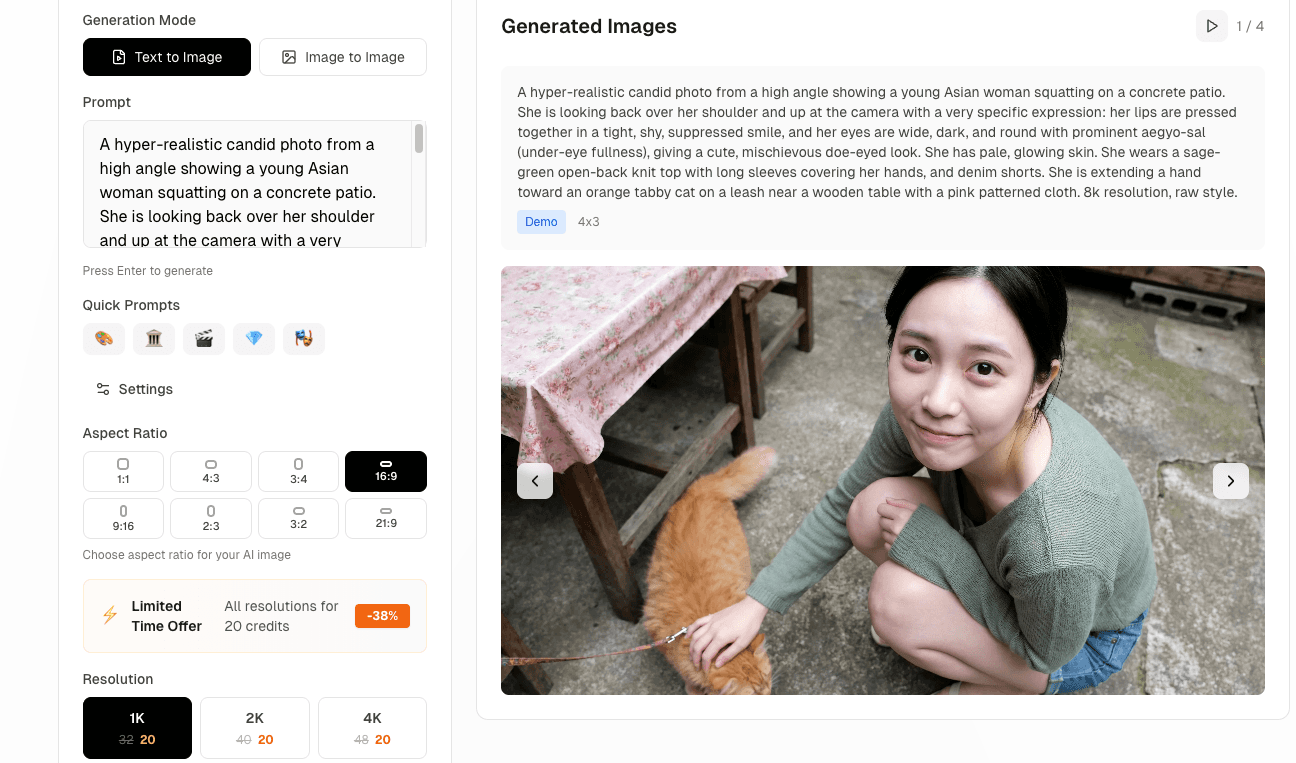Select the blue gem quick prompt
The height and width of the screenshot is (763, 1296).
[x=254, y=339]
